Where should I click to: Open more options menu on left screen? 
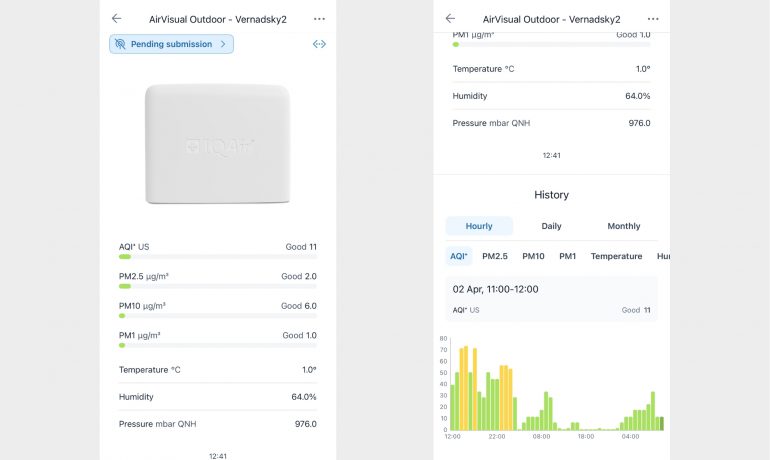[319, 18]
